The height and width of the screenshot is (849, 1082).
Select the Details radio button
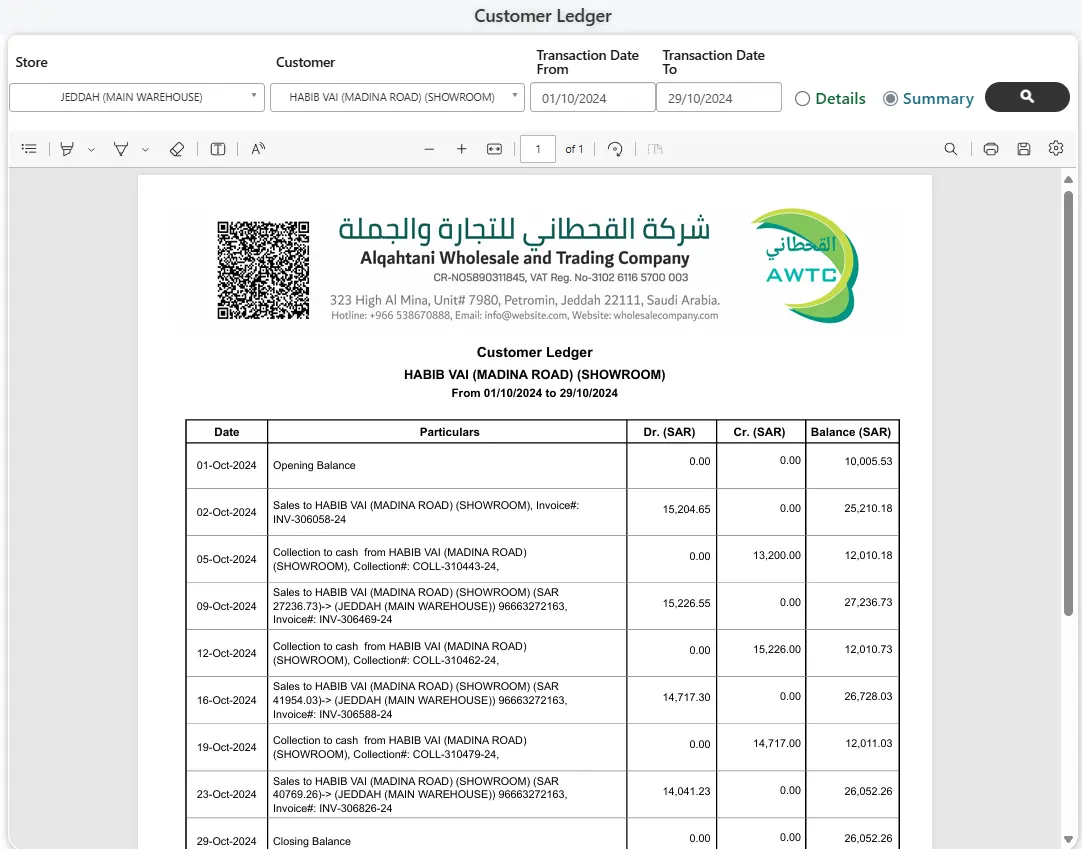[x=801, y=98]
